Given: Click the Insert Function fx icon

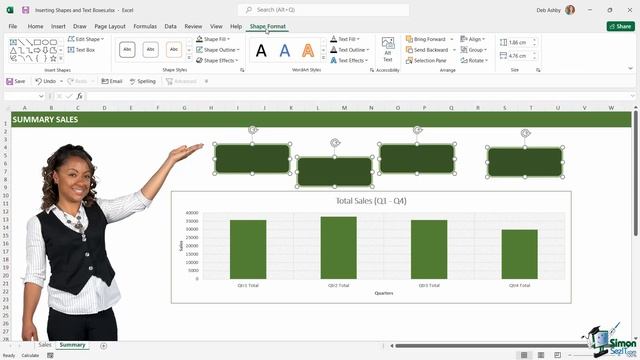Looking at the screenshot, I should 80,96.
